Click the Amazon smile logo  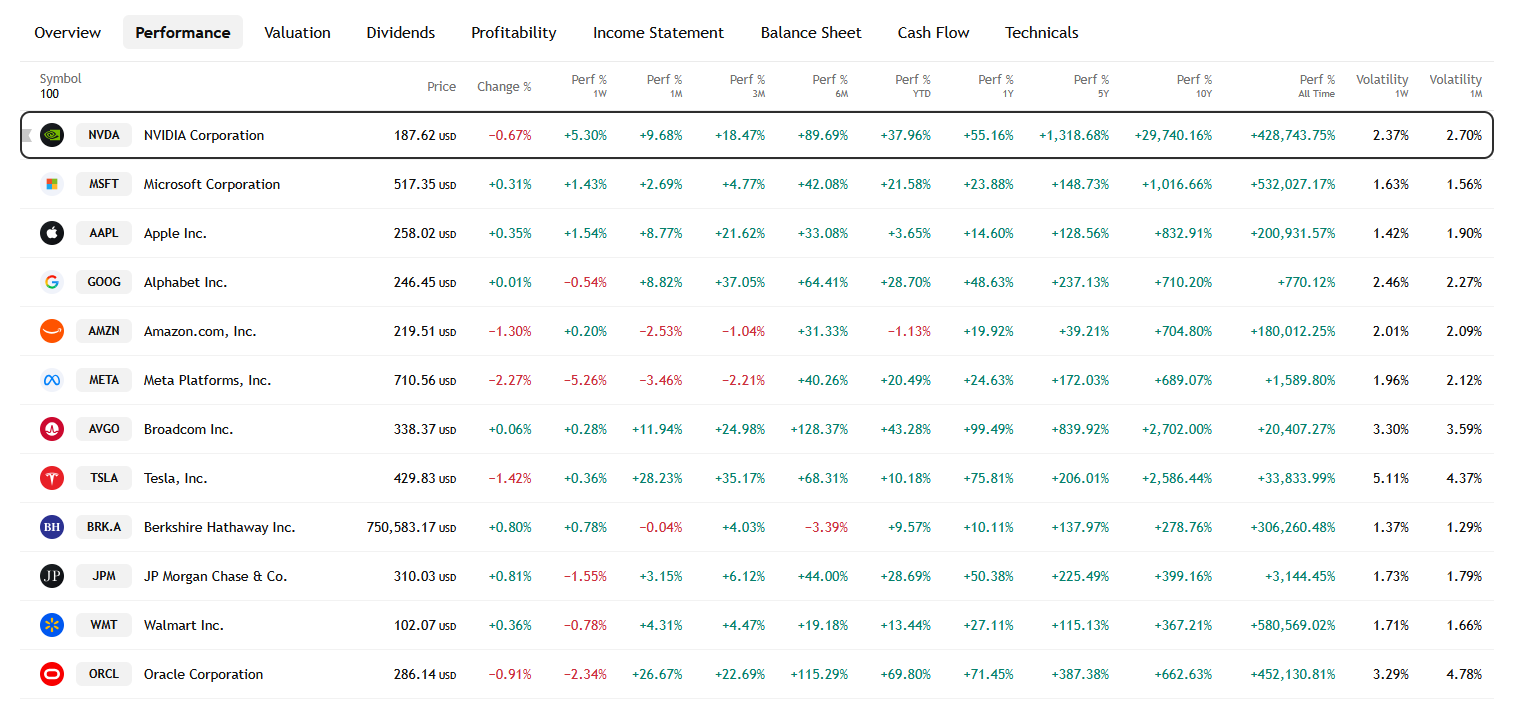(51, 330)
